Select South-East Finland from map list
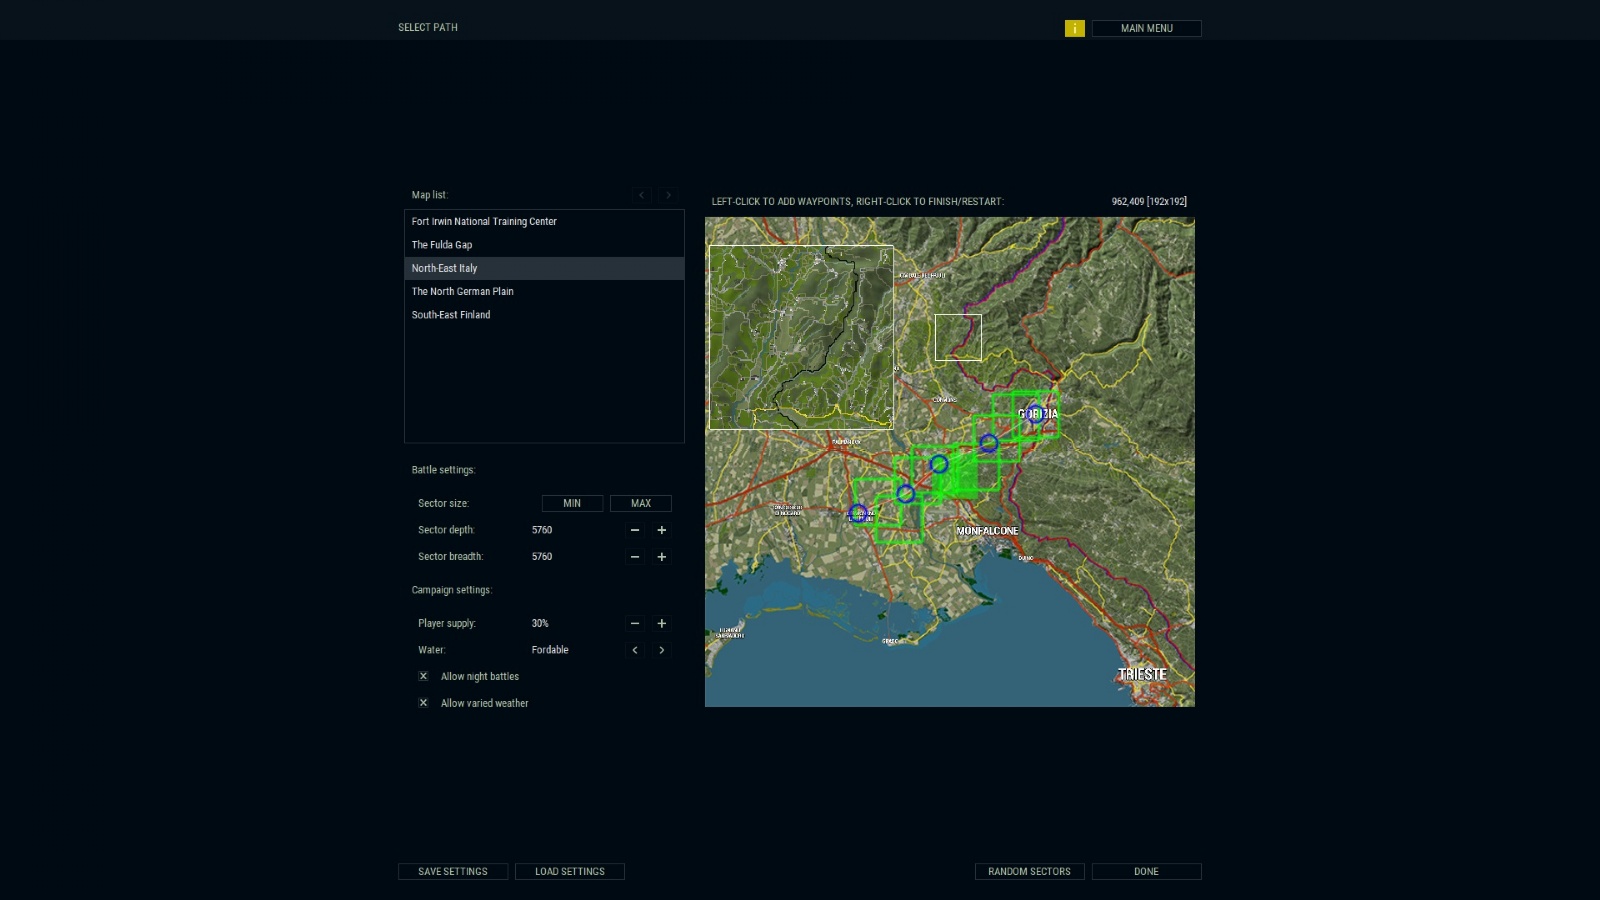 click(451, 315)
